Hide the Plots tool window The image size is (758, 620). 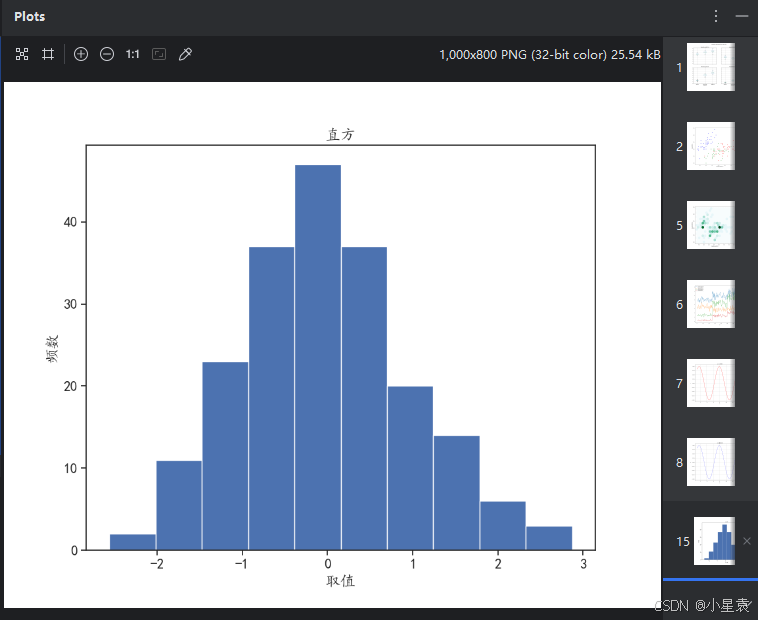coord(742,16)
